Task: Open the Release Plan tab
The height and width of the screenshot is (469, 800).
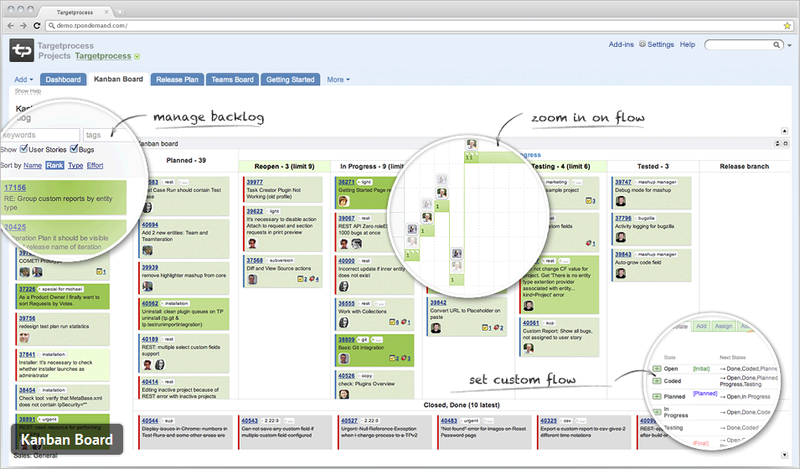Action: (x=177, y=79)
